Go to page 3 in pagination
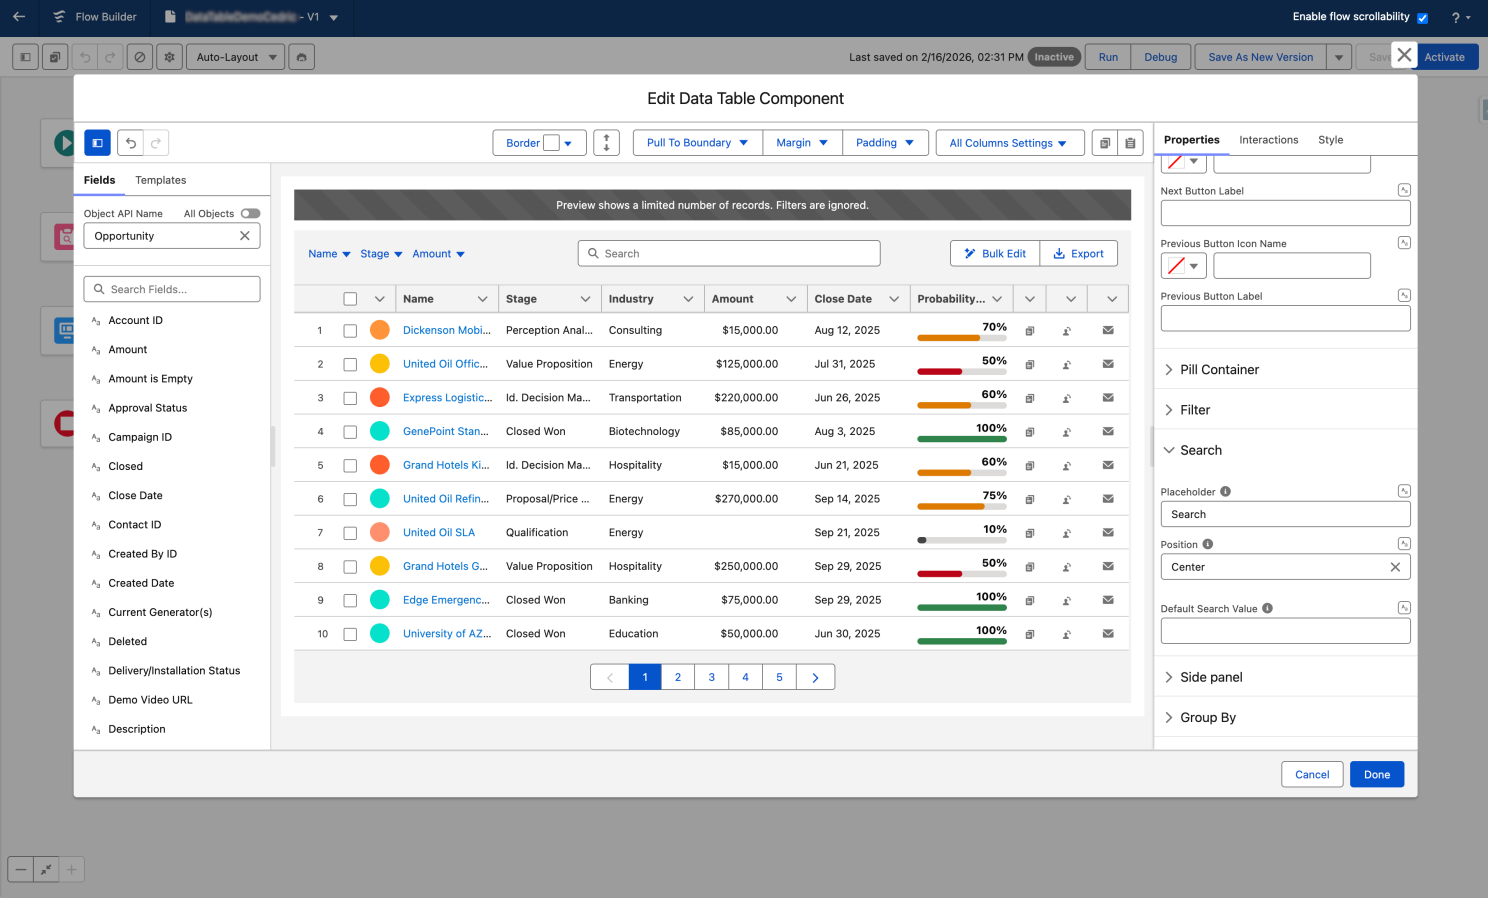The image size is (1488, 898). click(712, 677)
